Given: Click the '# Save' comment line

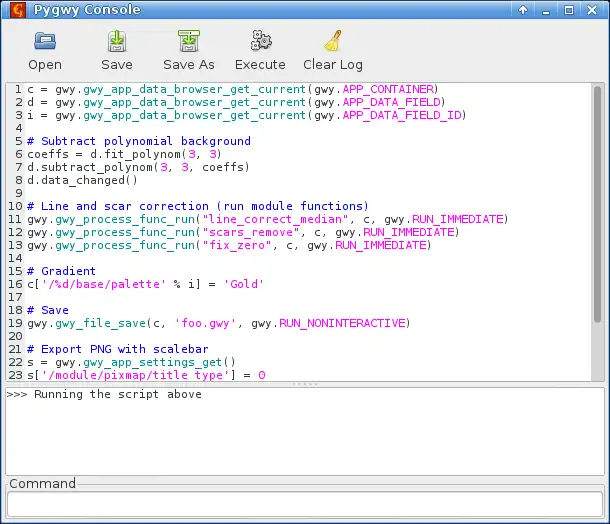Looking at the screenshot, I should [48, 310].
